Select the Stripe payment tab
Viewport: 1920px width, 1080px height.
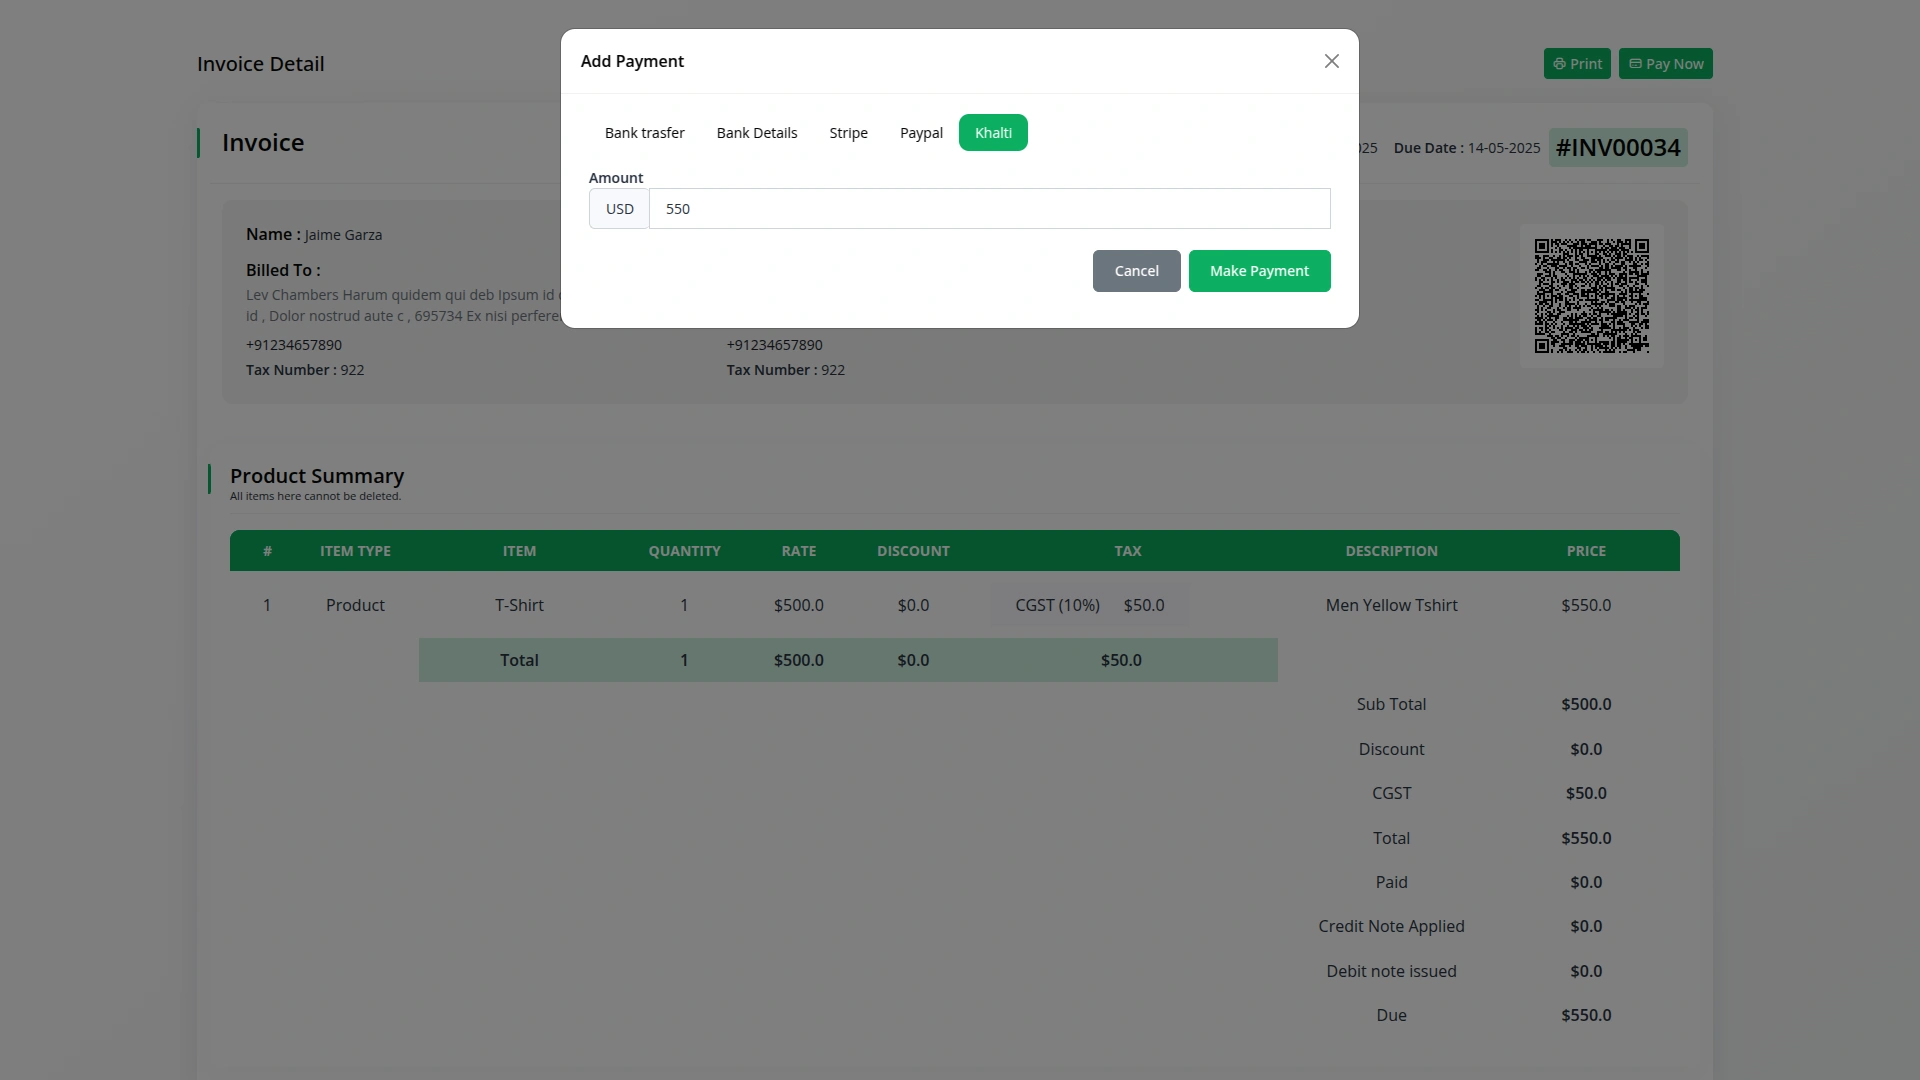(848, 133)
